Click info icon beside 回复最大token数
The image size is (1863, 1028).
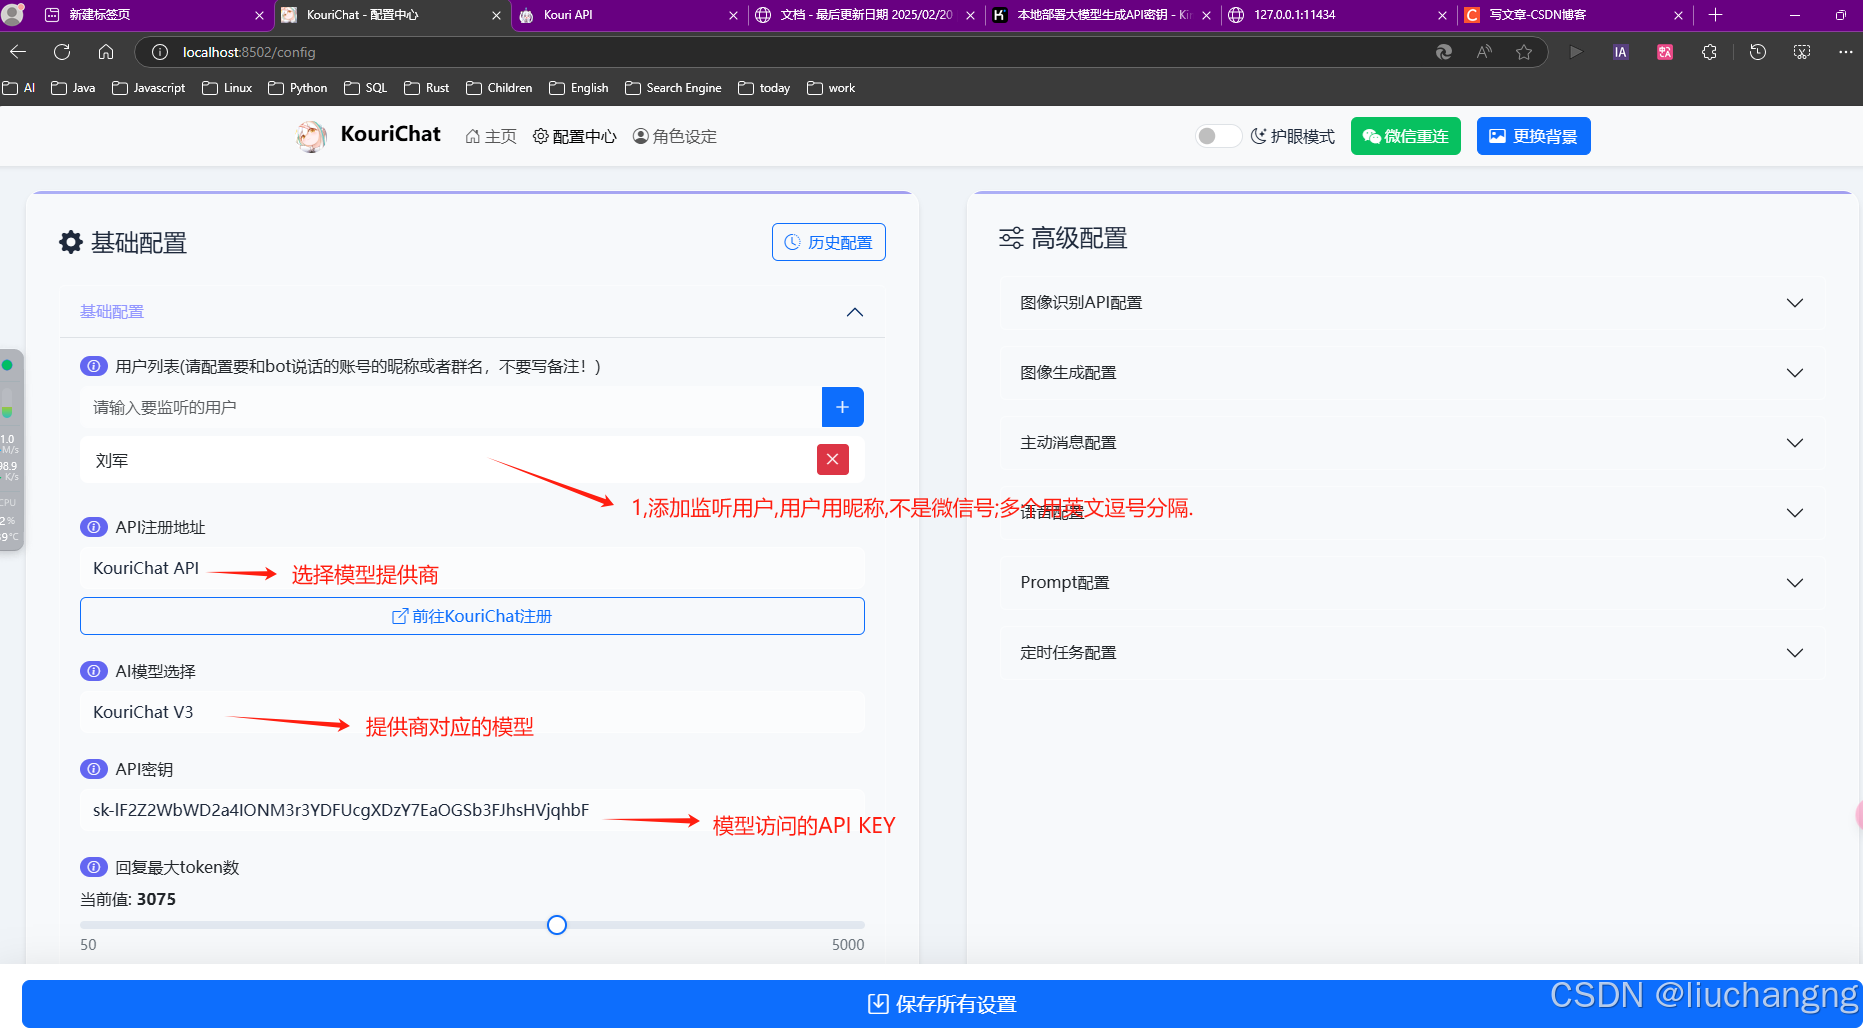[93, 867]
